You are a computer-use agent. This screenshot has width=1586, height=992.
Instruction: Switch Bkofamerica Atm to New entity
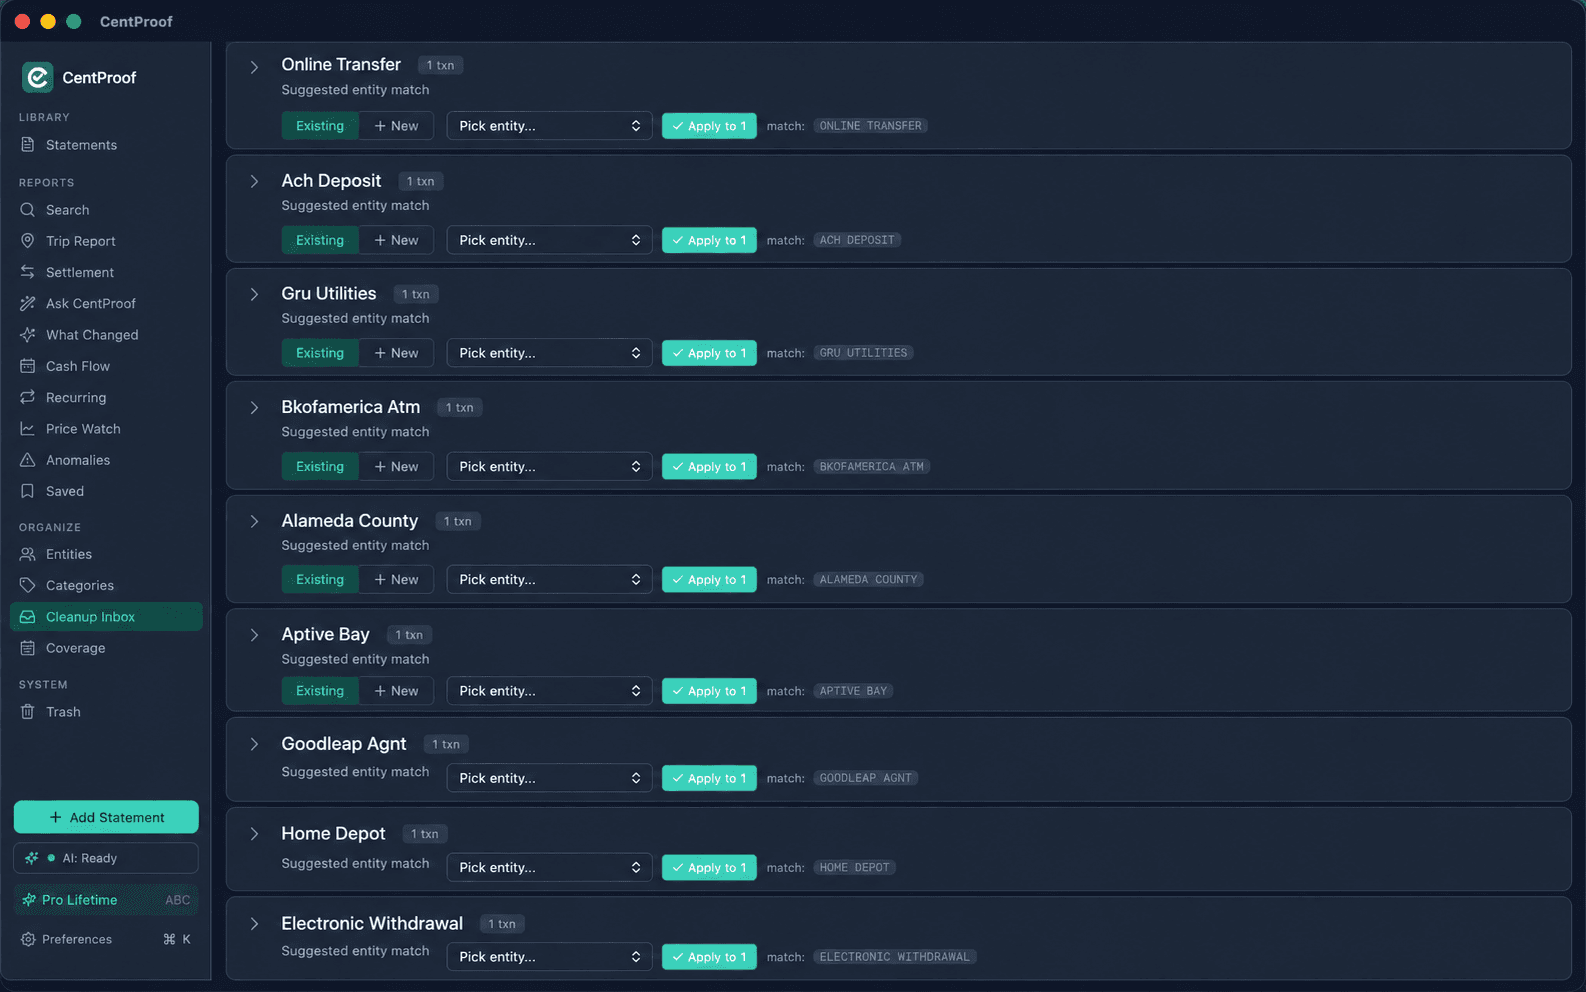coord(396,467)
